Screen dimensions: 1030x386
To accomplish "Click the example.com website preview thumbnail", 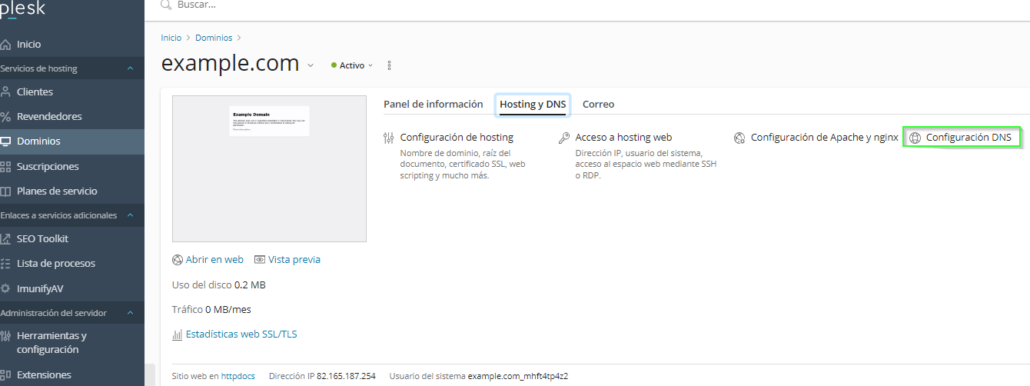I will pos(269,169).
